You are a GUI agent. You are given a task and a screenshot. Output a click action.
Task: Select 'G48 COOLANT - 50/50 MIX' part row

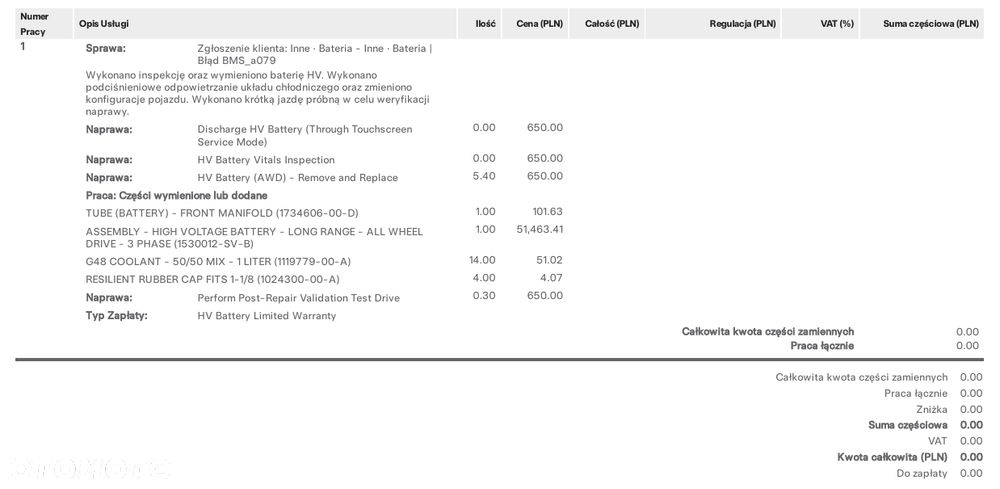[218, 261]
